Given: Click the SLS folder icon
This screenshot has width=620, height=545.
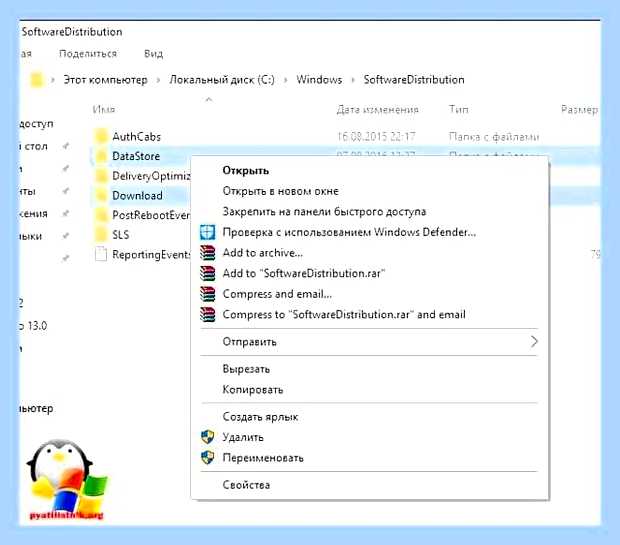Looking at the screenshot, I should pyautogui.click(x=101, y=235).
